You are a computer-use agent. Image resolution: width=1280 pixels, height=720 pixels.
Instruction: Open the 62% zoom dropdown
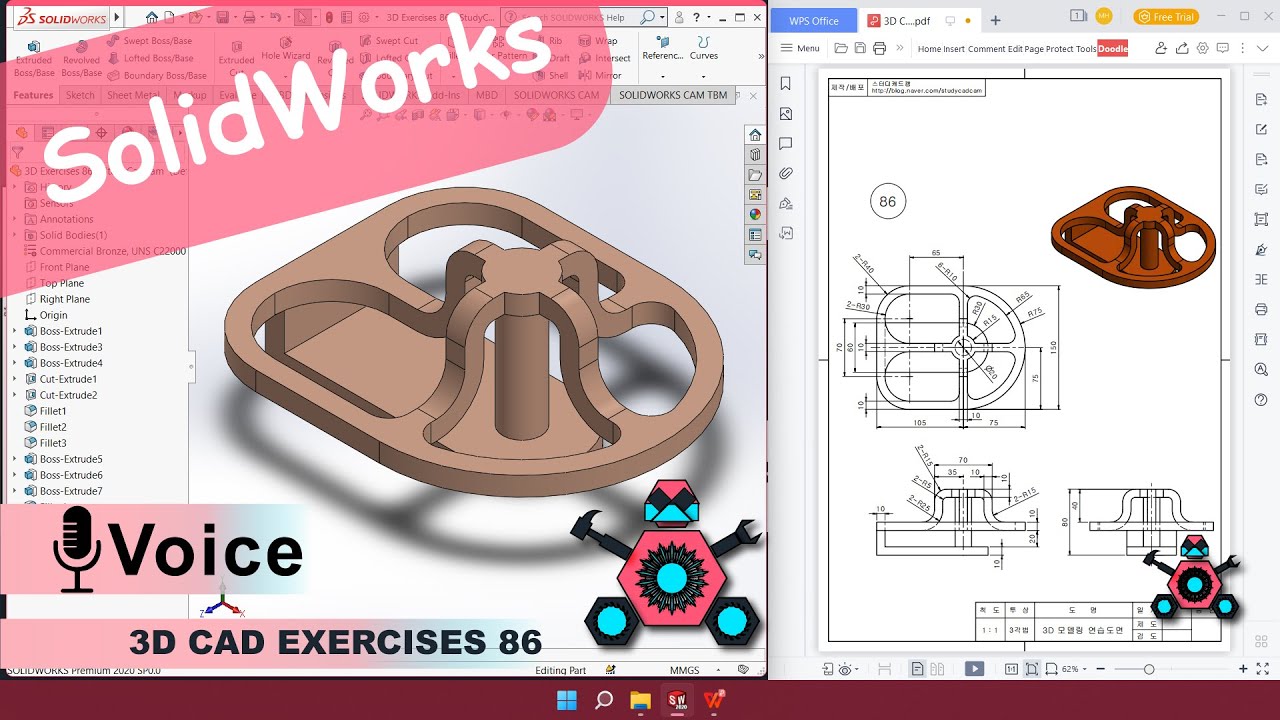[x=1073, y=669]
